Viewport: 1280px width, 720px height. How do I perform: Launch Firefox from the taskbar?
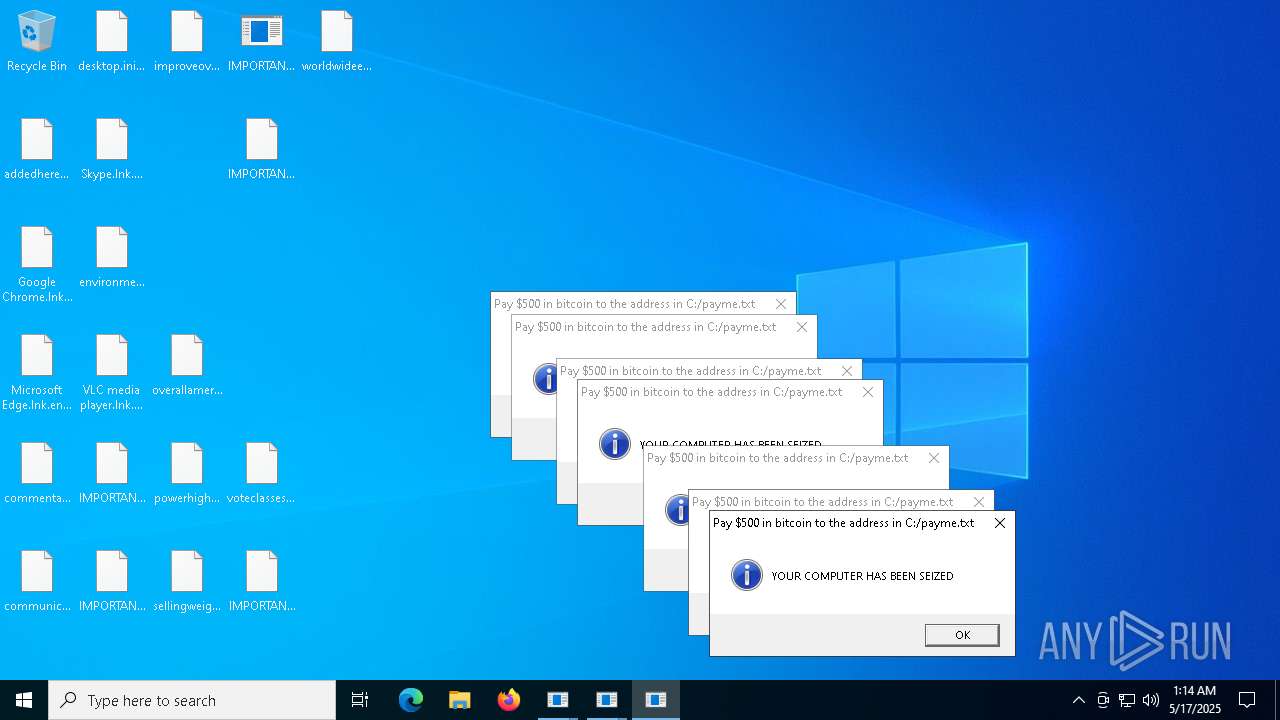point(509,700)
